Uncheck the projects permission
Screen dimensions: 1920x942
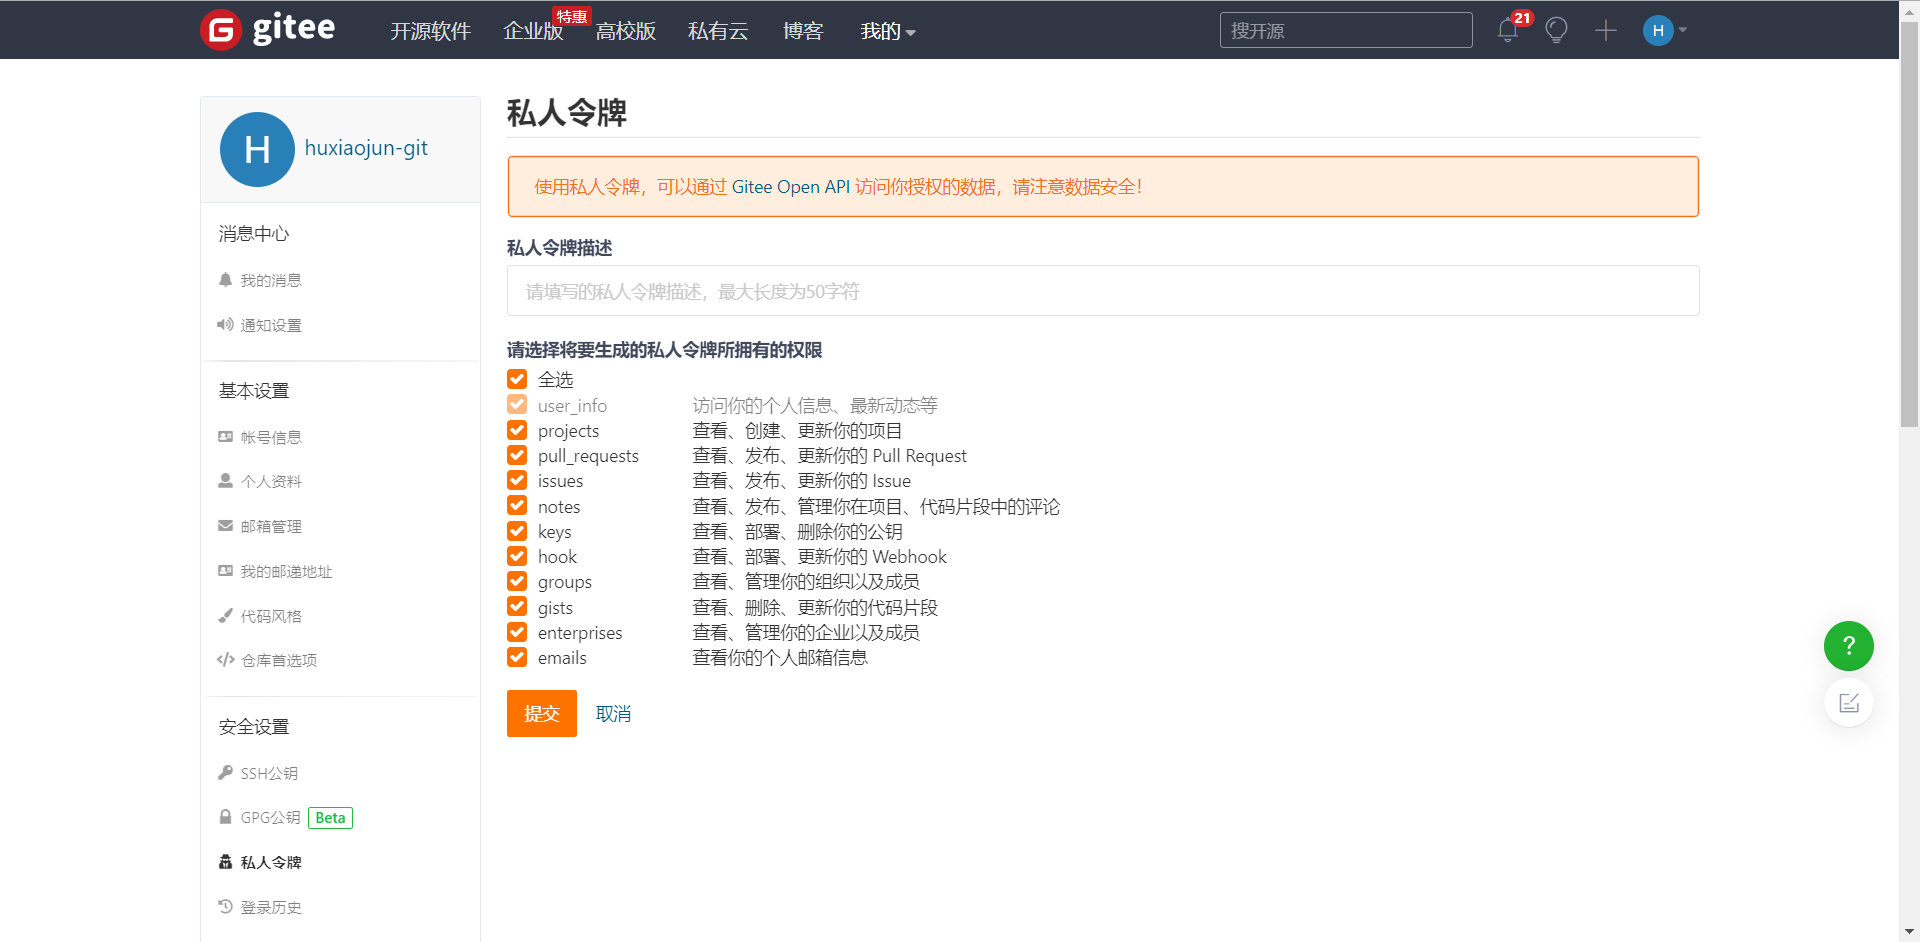517,430
